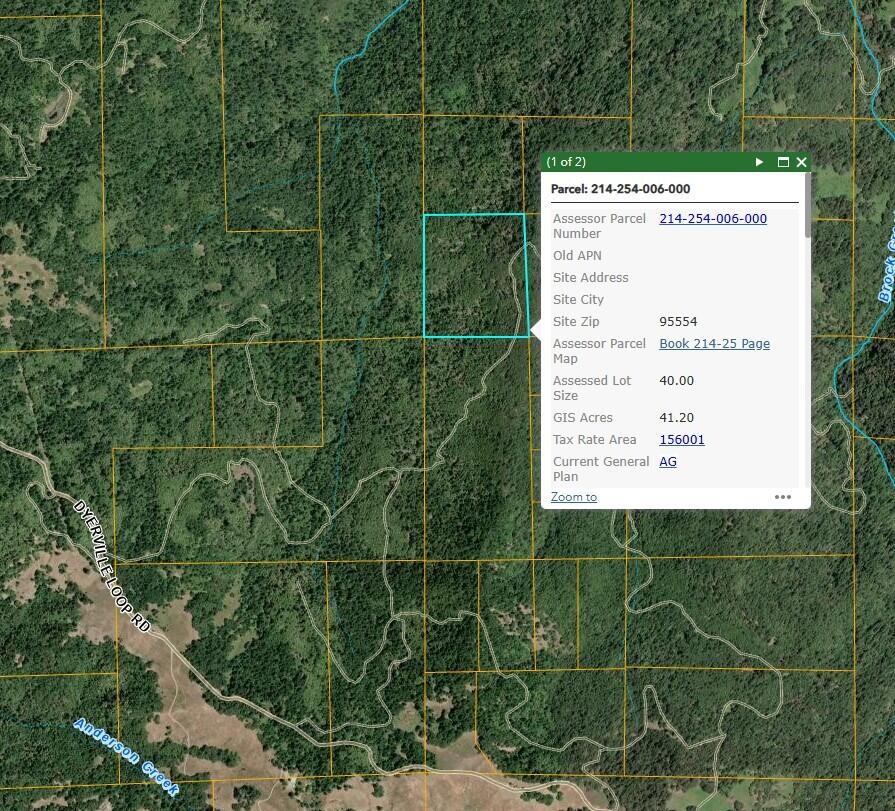Show next feature in popup
The image size is (895, 811).
point(759,162)
